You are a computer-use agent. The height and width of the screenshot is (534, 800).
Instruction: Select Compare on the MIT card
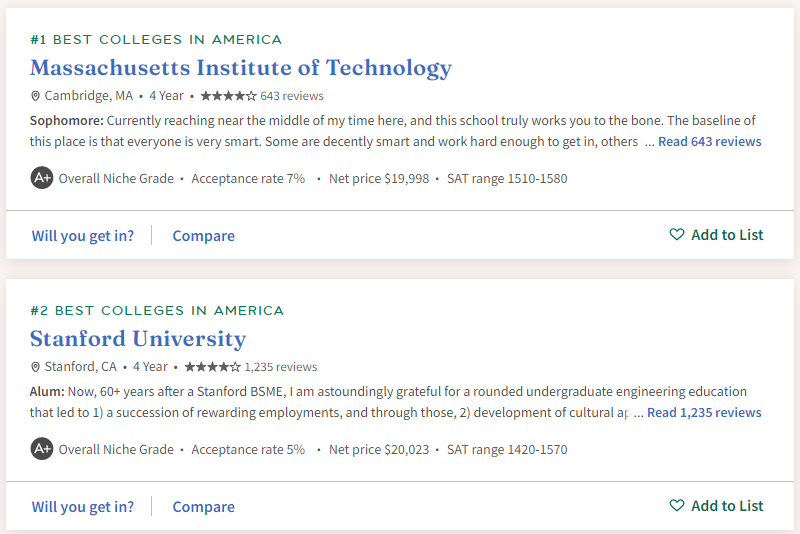(x=203, y=236)
